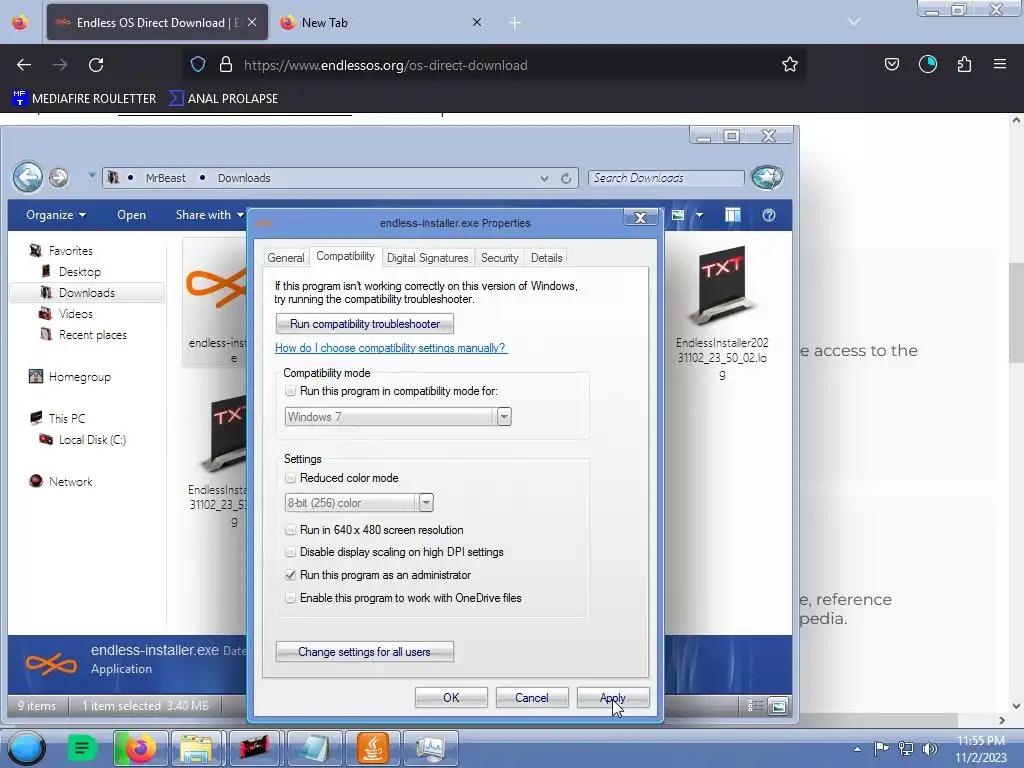Viewport: 1024px width, 768px height.
Task: Open the Java app taskbar icon
Action: 373,748
